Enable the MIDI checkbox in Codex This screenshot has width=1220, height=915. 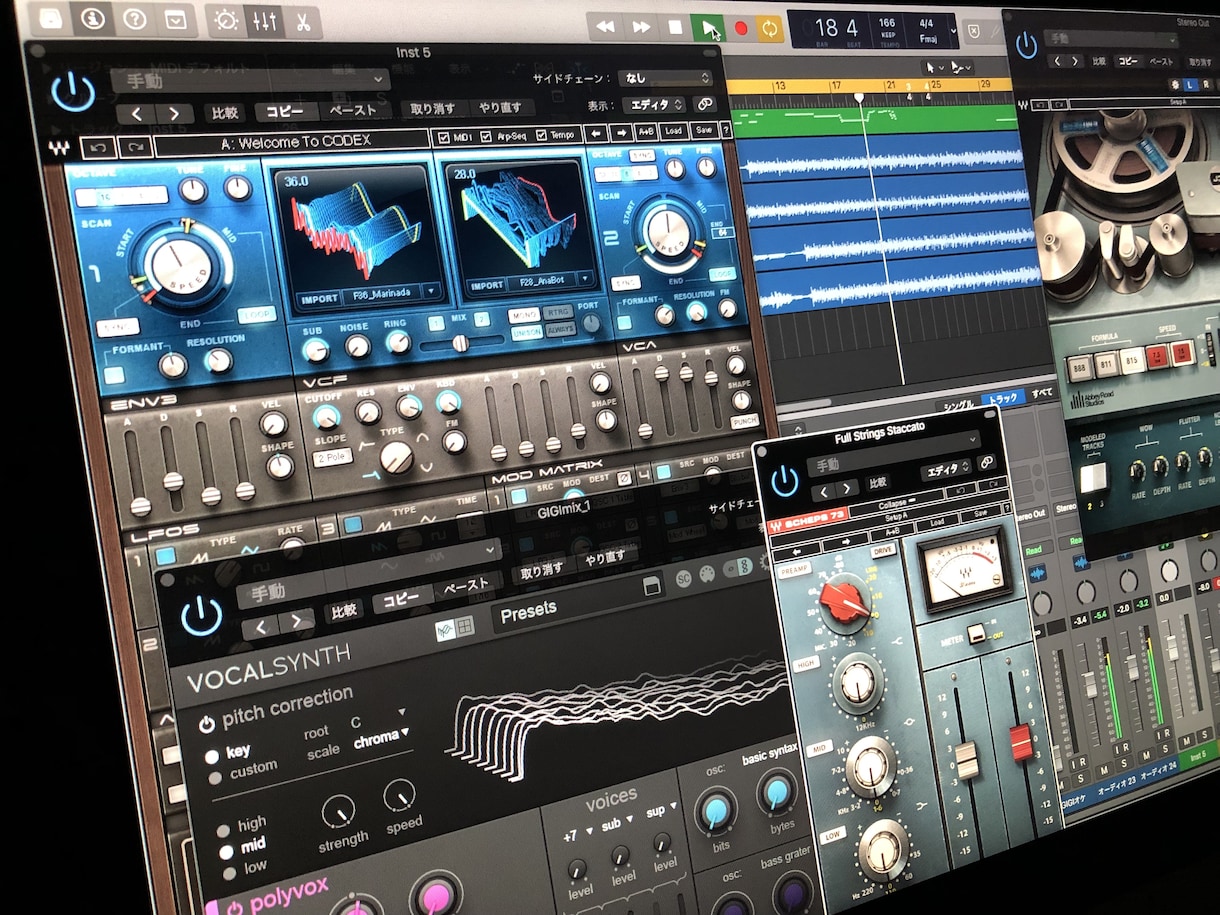[x=445, y=136]
